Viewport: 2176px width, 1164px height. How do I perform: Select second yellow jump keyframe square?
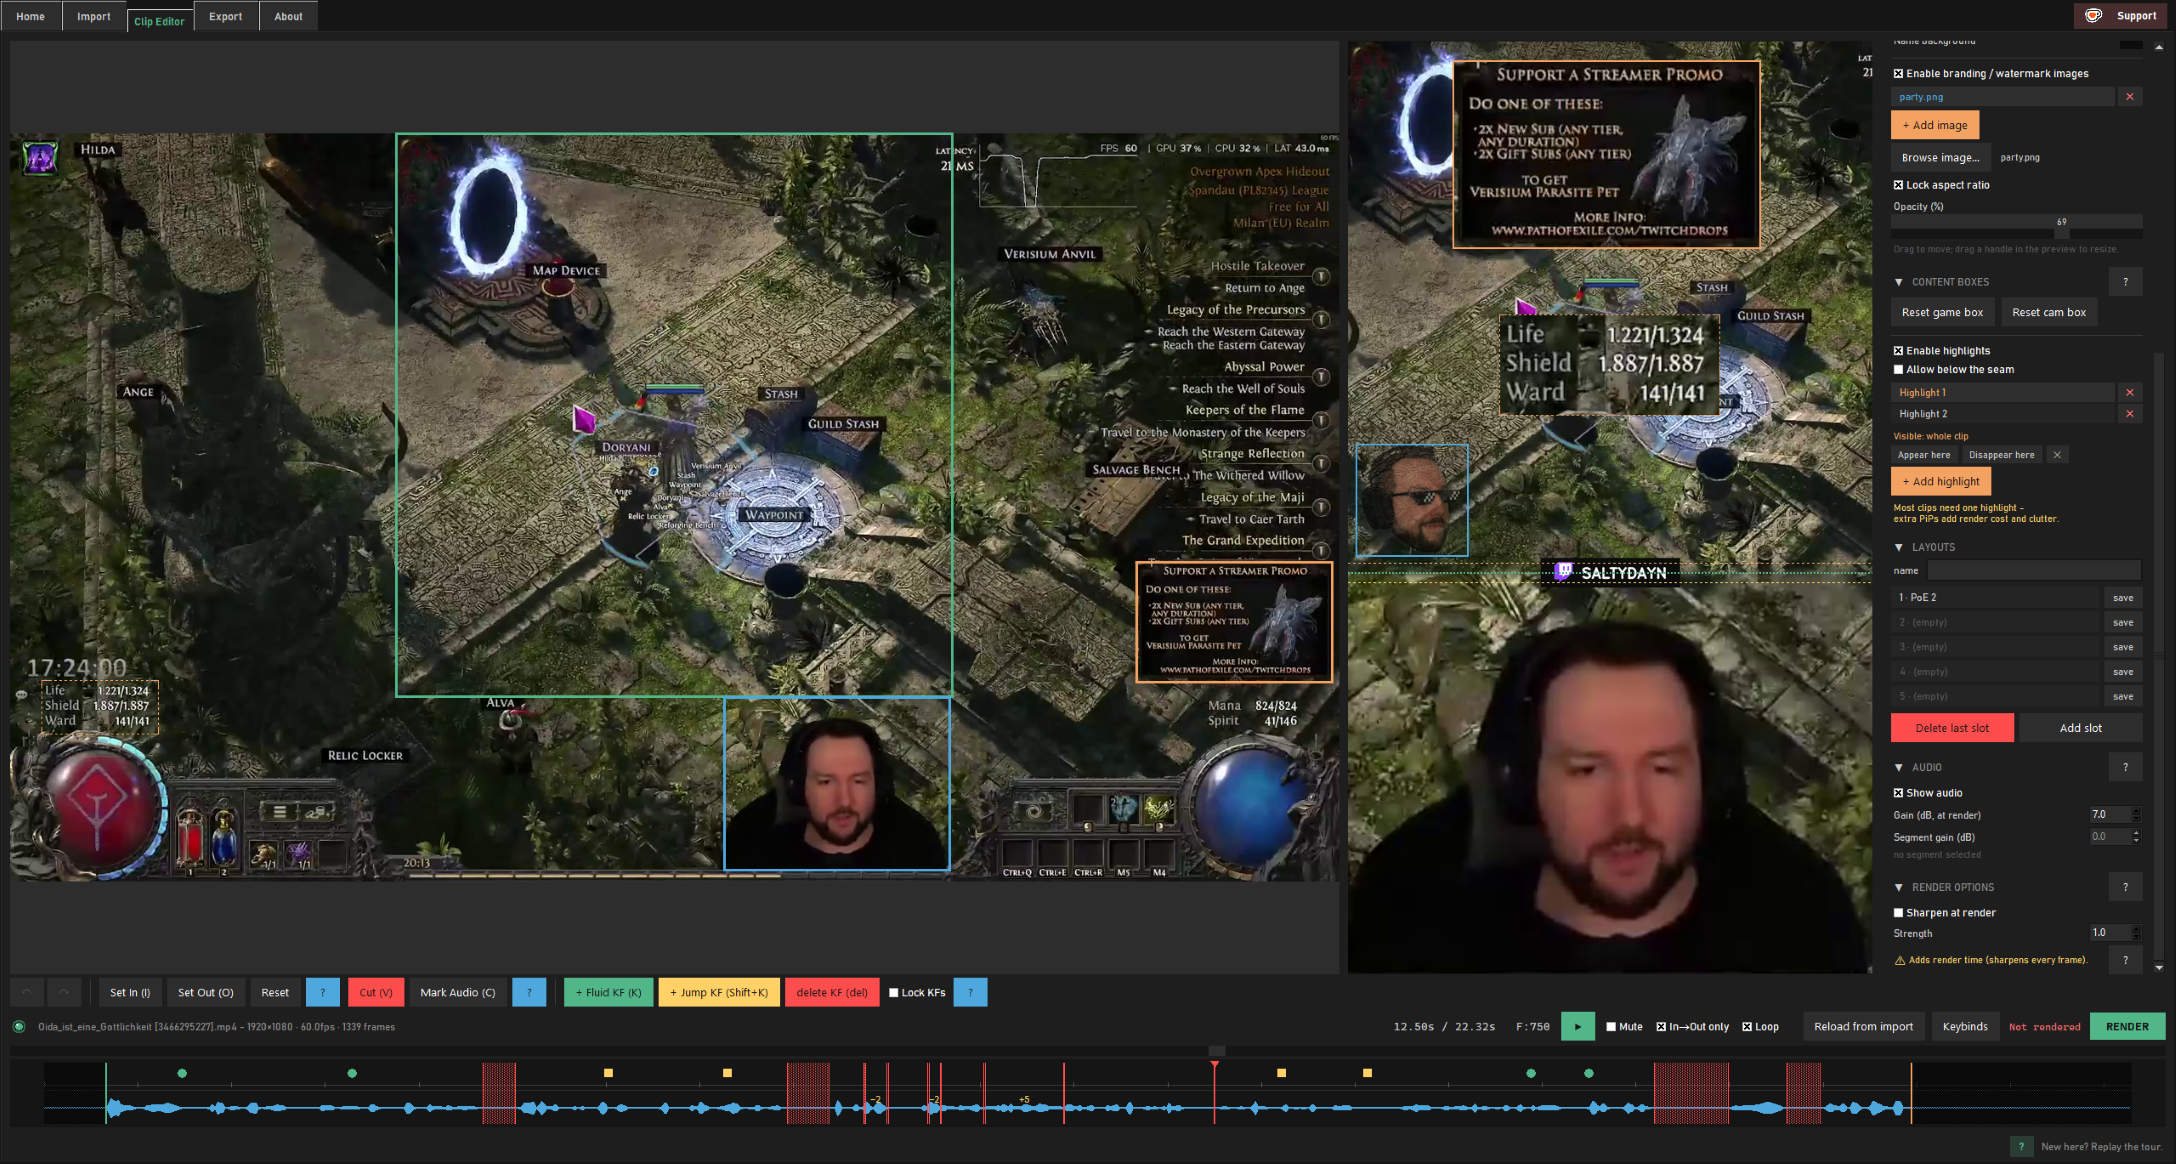[x=727, y=1073]
